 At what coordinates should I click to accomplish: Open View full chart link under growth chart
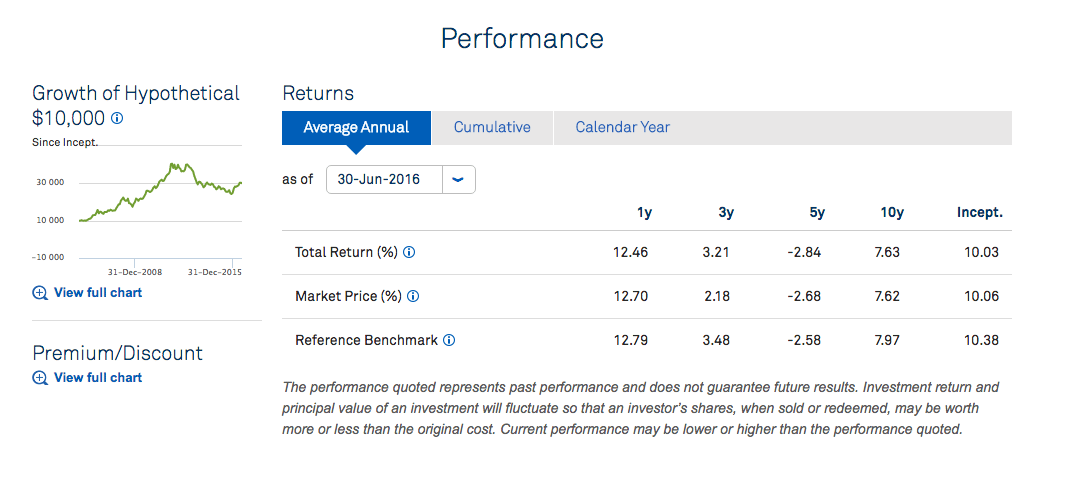98,293
